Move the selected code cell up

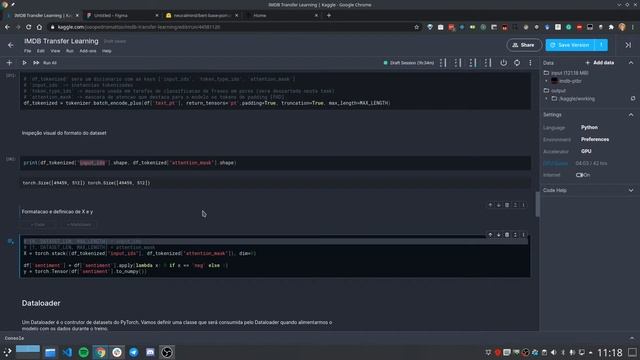[x=490, y=235]
